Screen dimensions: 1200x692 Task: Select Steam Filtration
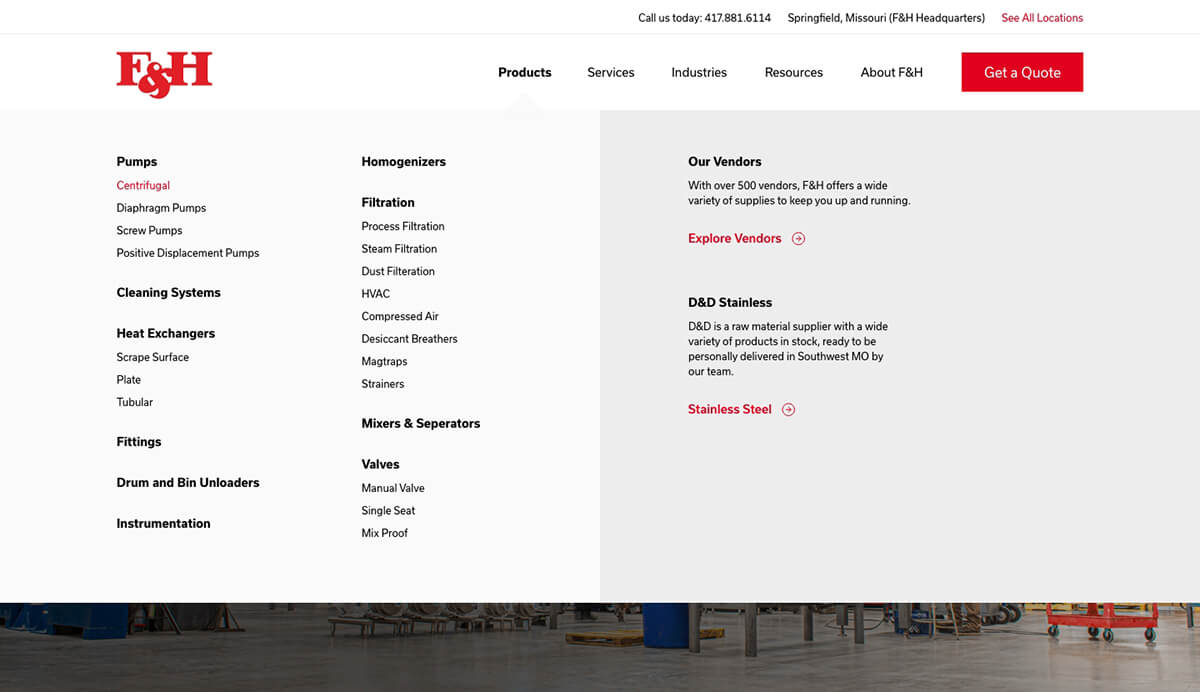[399, 249]
